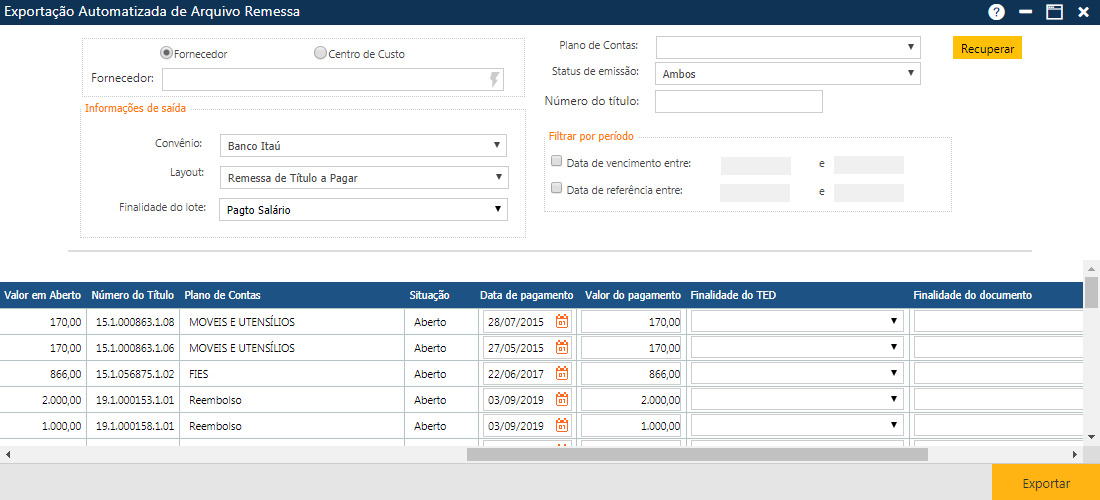1100x500 pixels.
Task: Click the lightning lookup icon in Fornecedor field
Action: click(x=494, y=80)
